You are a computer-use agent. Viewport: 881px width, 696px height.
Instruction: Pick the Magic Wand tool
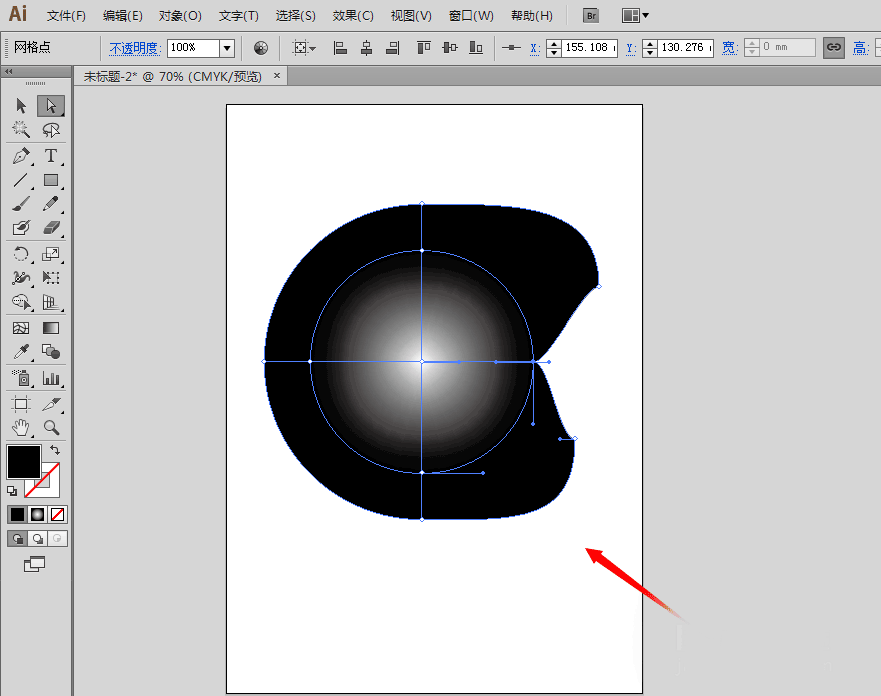coord(21,130)
